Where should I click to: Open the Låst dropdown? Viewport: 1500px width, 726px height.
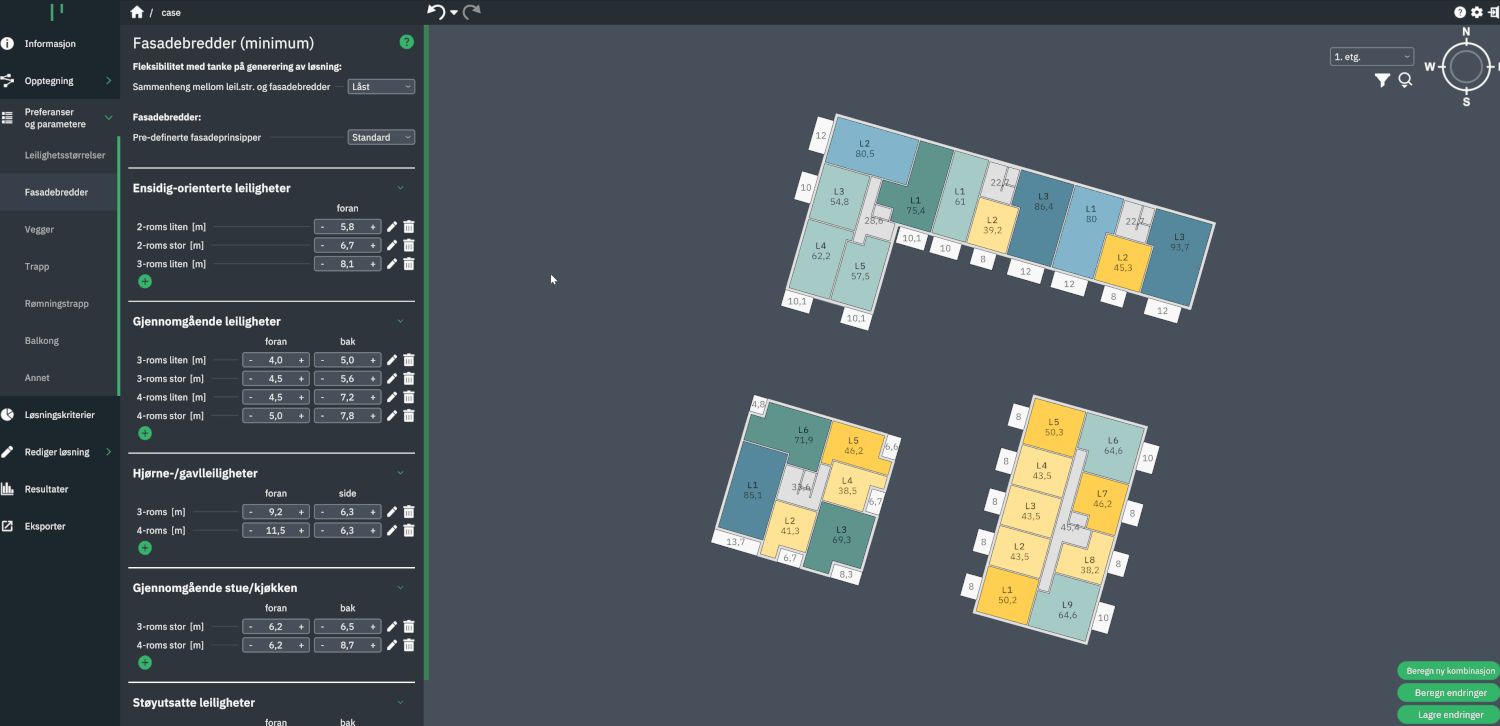click(381, 87)
